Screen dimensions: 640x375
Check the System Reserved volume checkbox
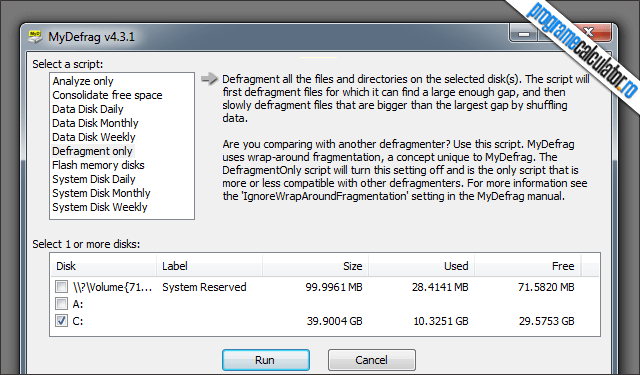tap(61, 286)
